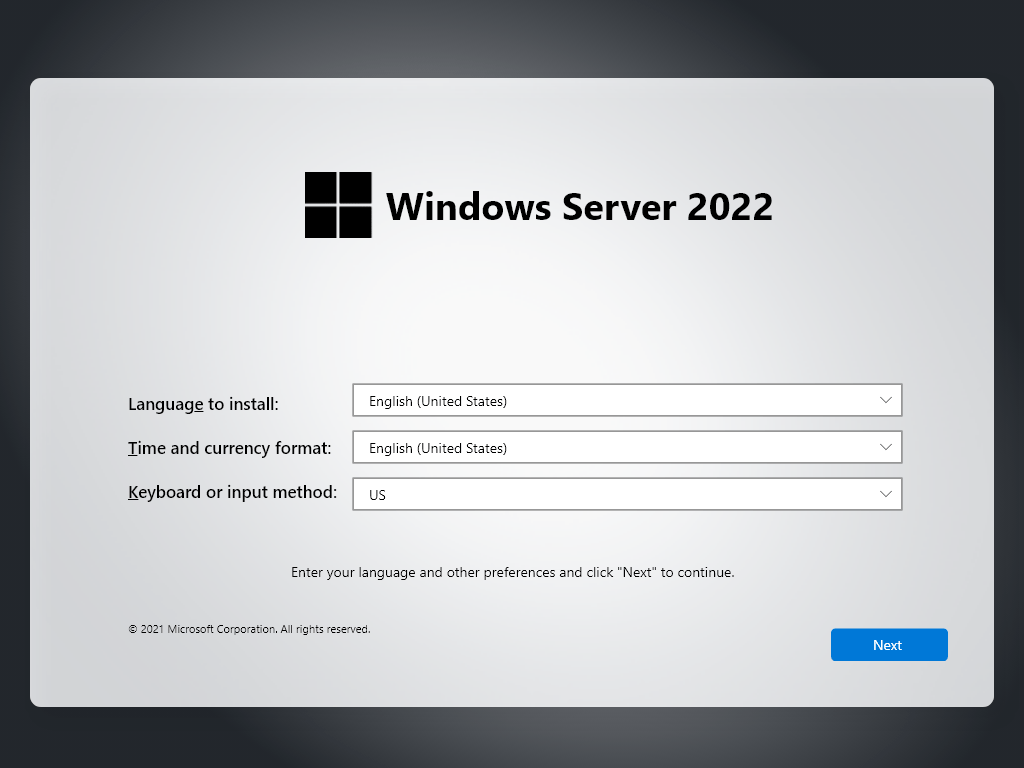Screen dimensions: 1024x768
Task: Click the instruction text about entering preferences
Action: tap(512, 572)
